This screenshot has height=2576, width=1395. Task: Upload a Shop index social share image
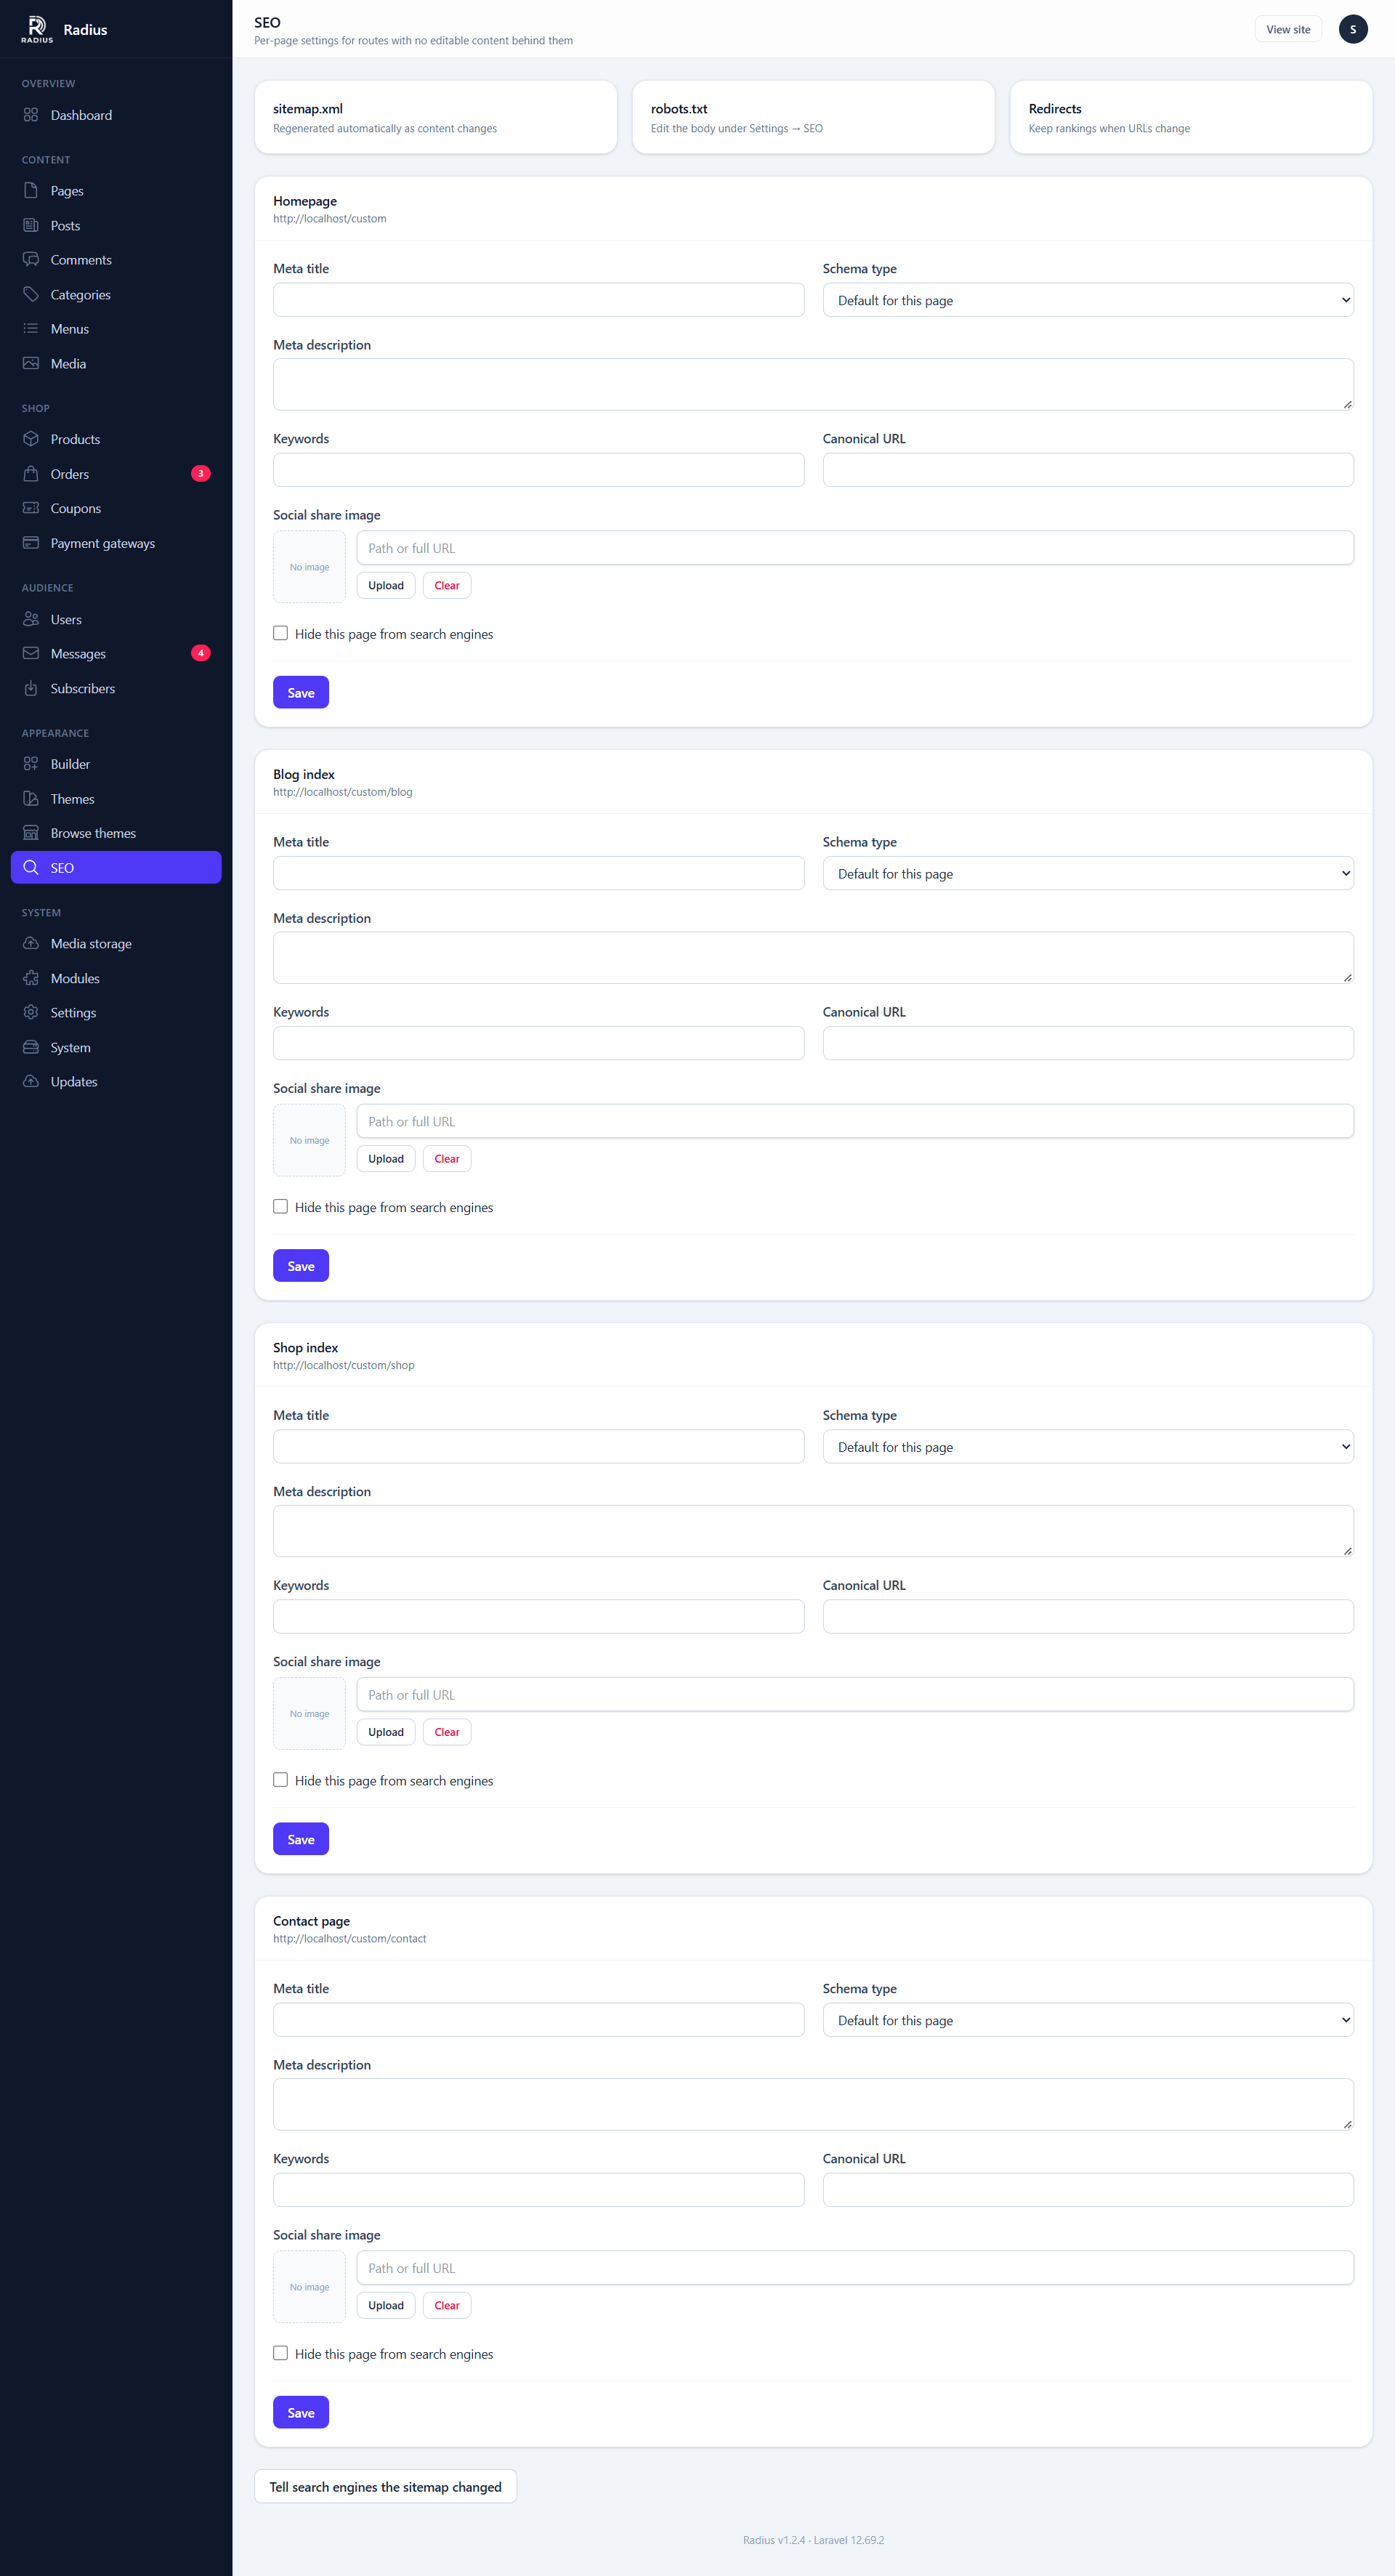tap(386, 1732)
